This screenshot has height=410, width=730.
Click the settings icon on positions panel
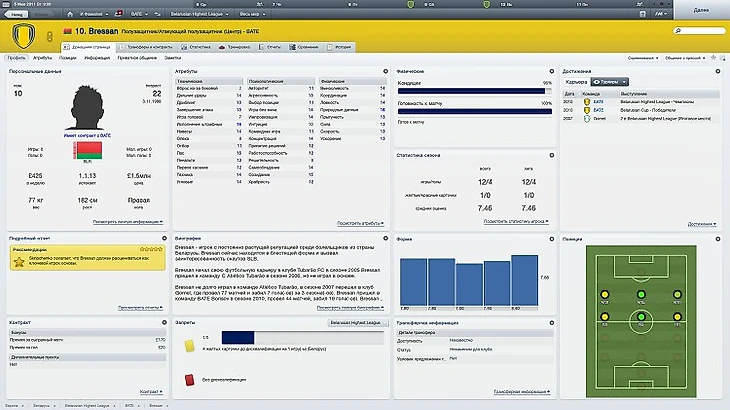(x=720, y=240)
